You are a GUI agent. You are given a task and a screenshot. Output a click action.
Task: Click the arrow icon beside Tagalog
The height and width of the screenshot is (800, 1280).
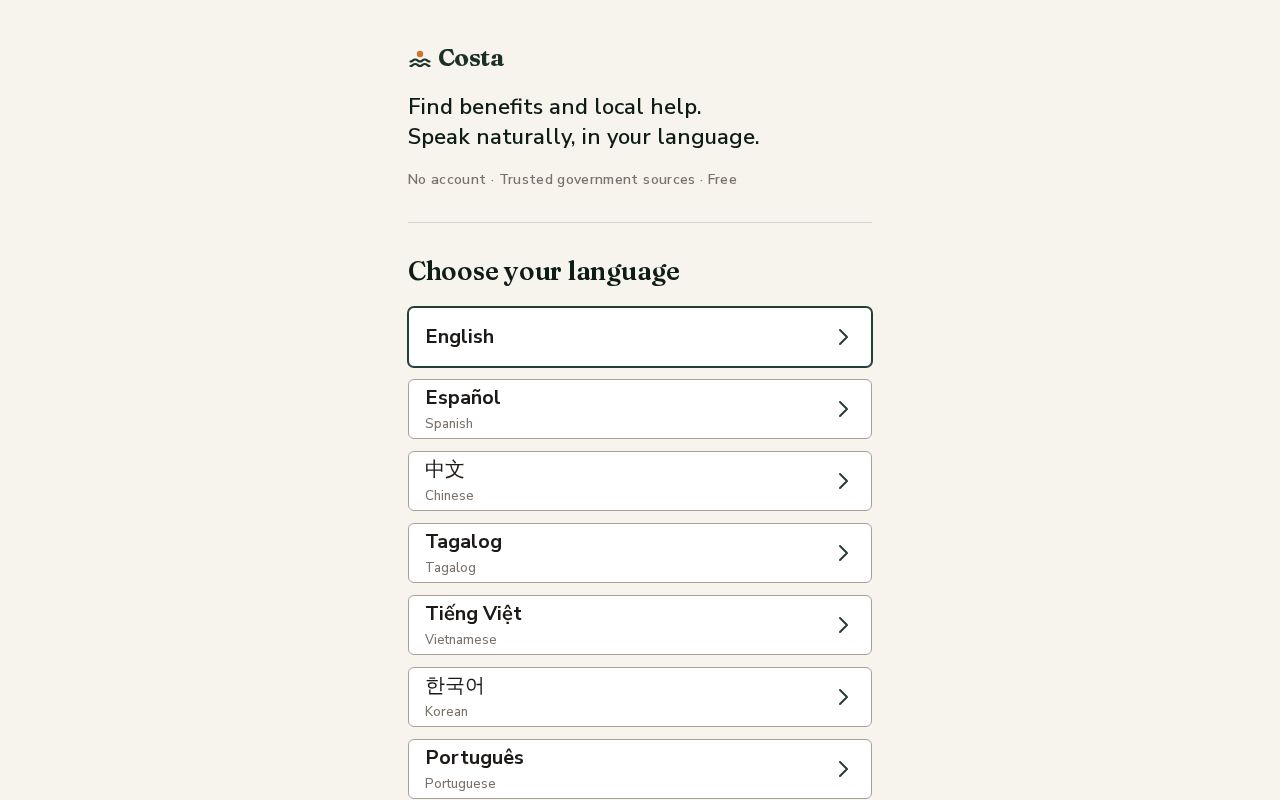point(843,553)
